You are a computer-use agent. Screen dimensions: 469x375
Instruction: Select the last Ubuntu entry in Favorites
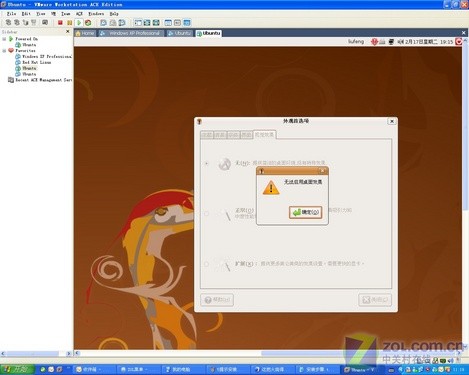(x=26, y=74)
